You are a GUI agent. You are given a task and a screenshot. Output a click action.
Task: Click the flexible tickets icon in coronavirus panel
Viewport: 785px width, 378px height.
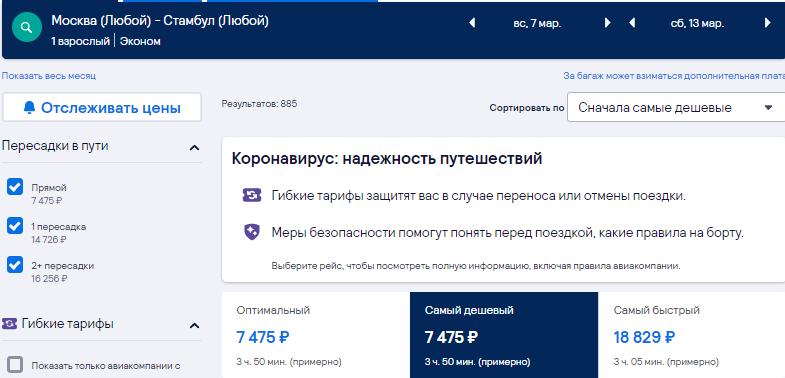(252, 195)
